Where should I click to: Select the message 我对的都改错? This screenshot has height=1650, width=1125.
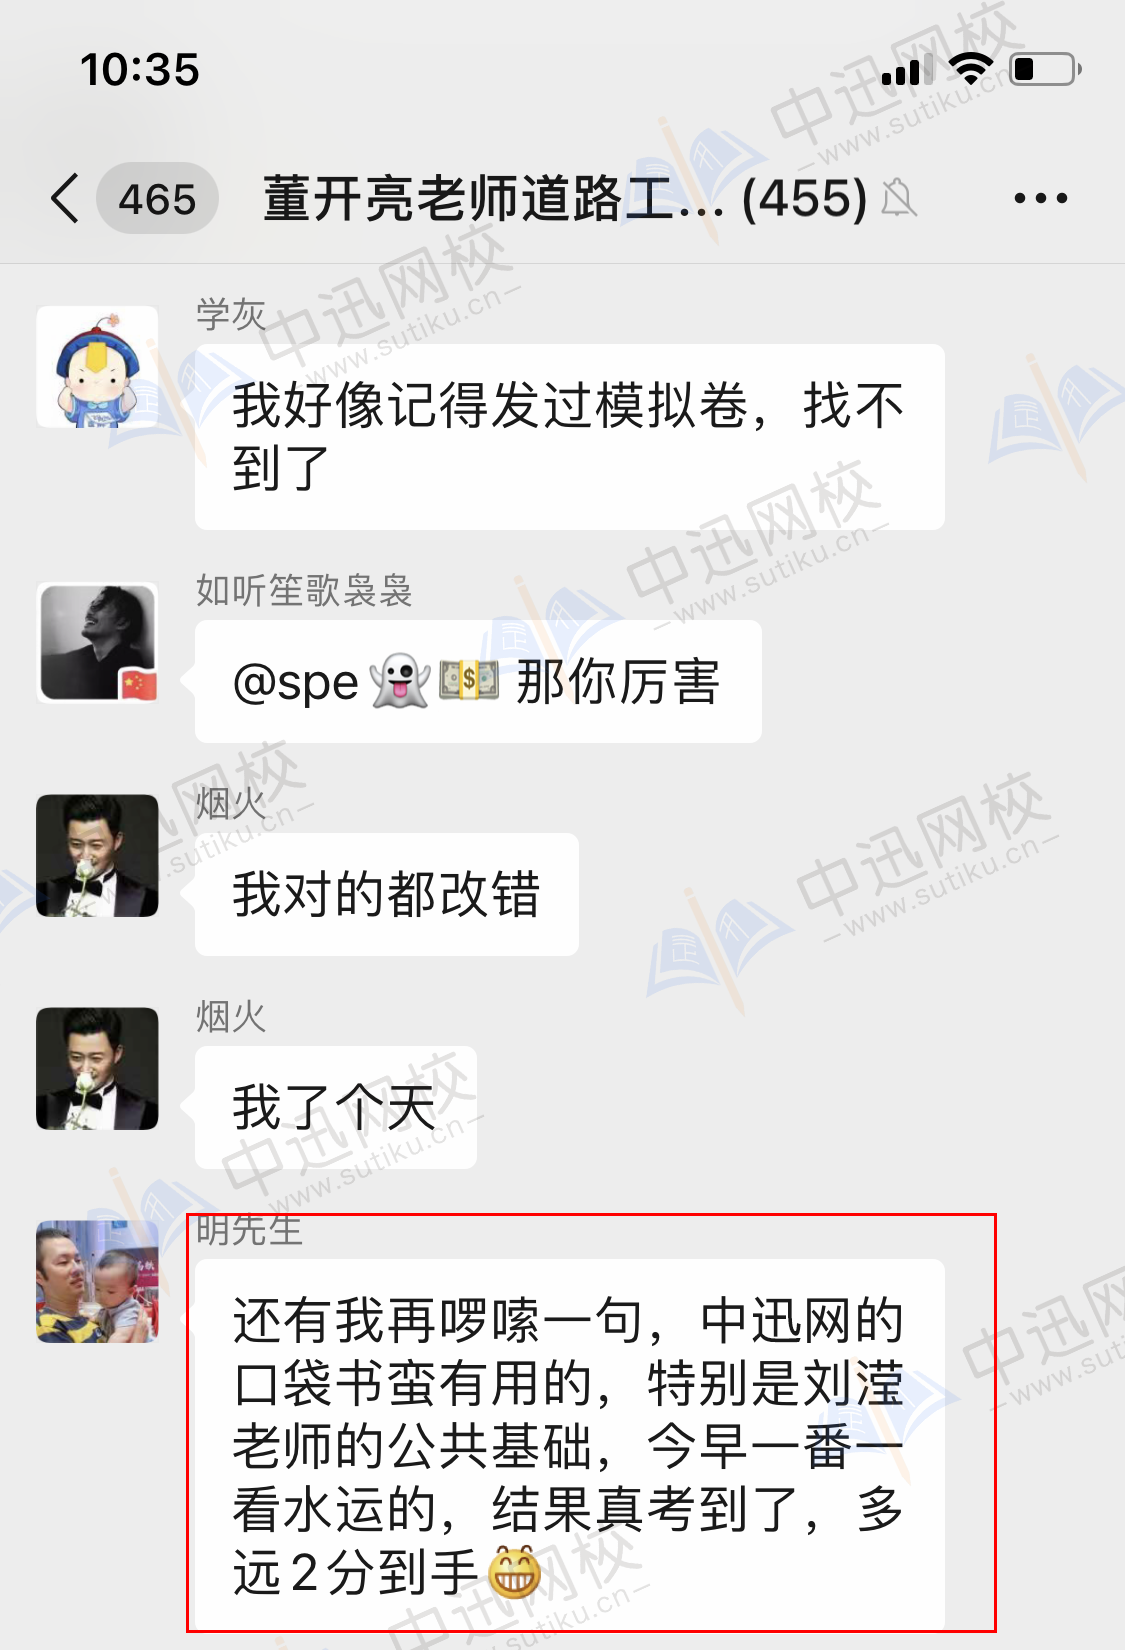(x=386, y=894)
